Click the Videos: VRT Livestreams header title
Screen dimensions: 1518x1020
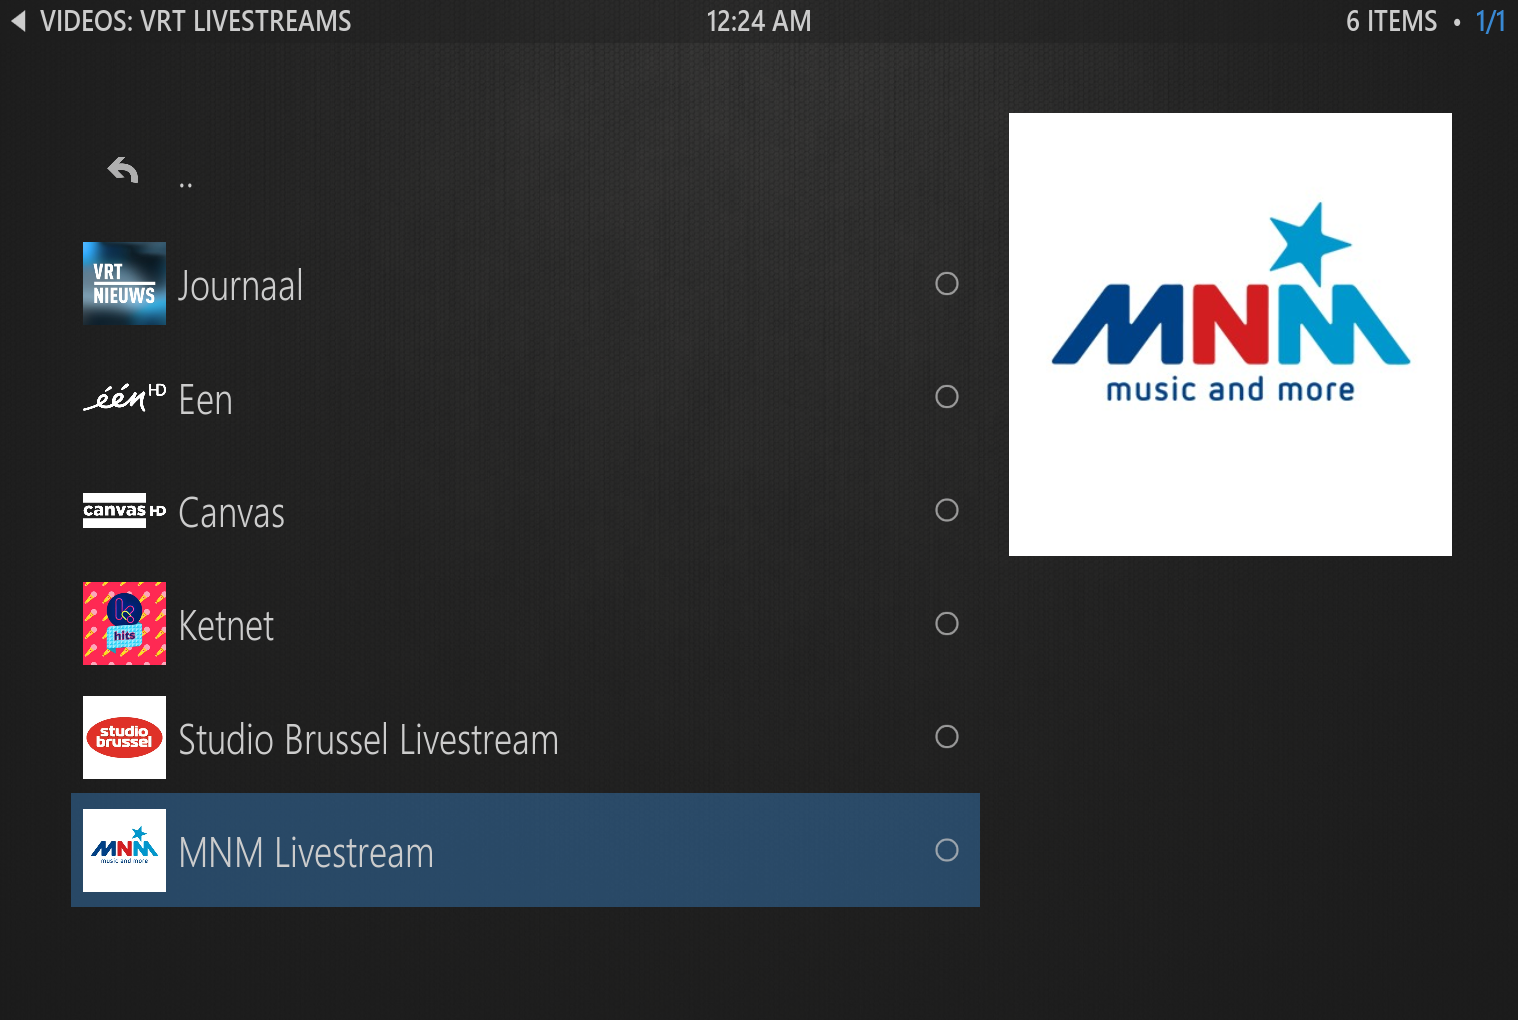[x=196, y=21]
